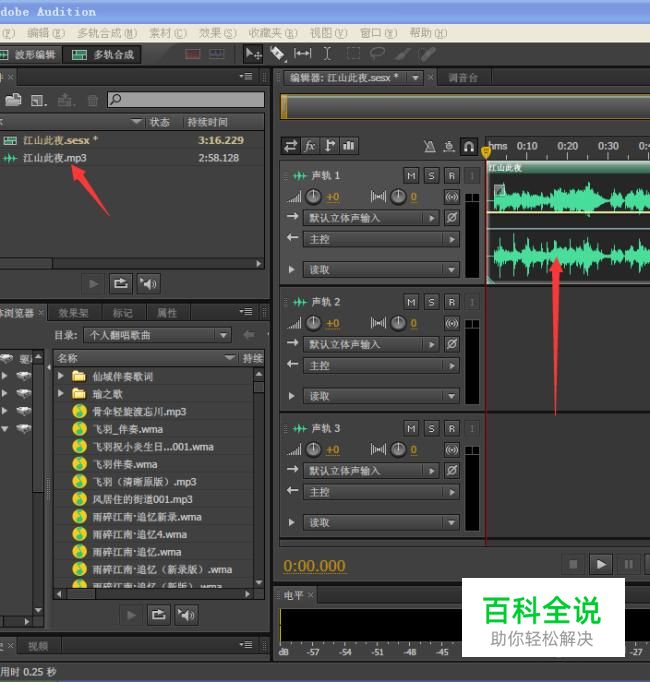
Task: Click the transport Play button
Action: click(601, 564)
